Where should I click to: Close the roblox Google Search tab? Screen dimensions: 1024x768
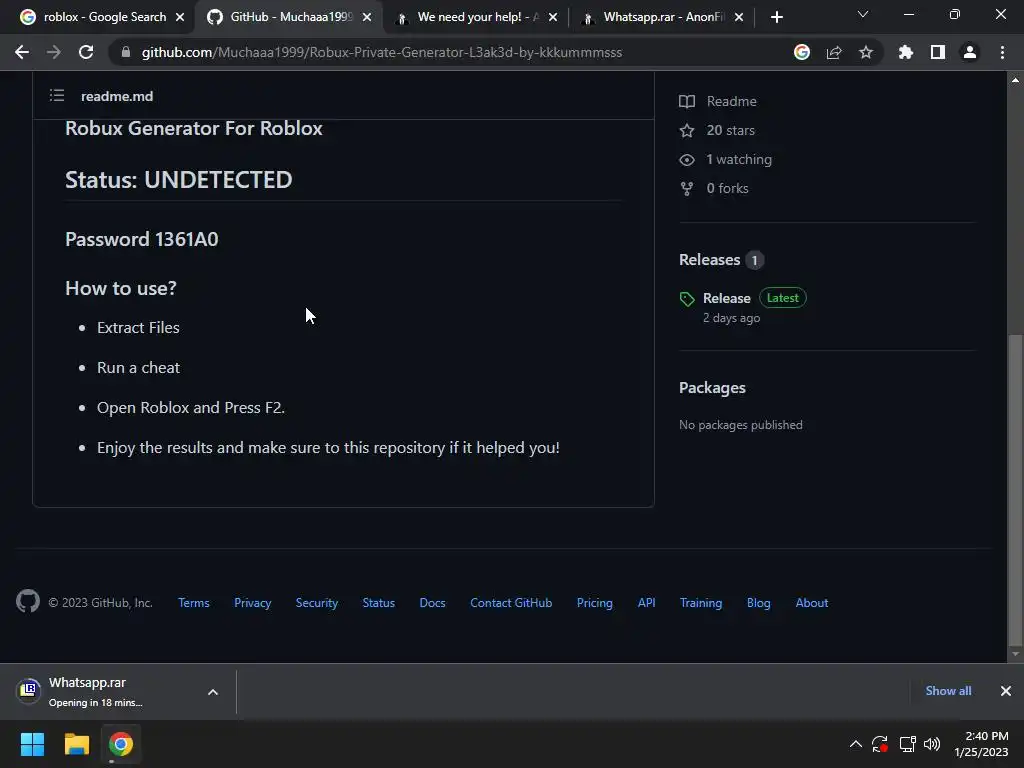[x=180, y=17]
